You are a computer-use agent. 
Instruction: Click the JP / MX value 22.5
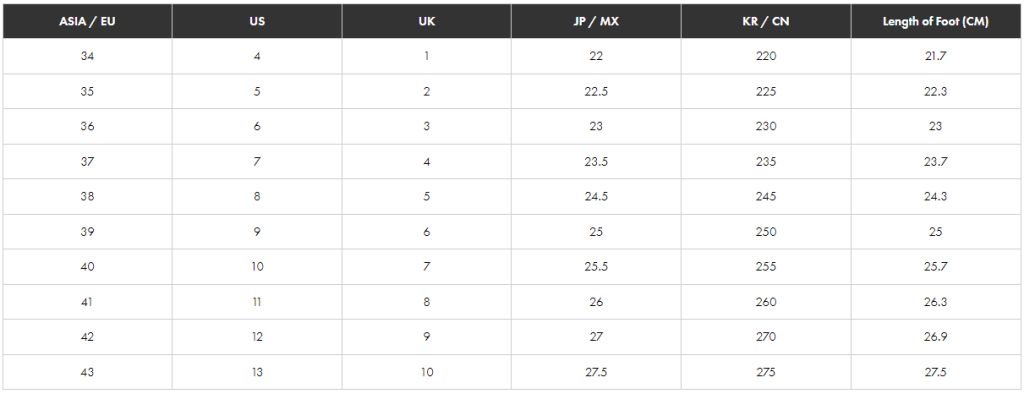coord(596,91)
